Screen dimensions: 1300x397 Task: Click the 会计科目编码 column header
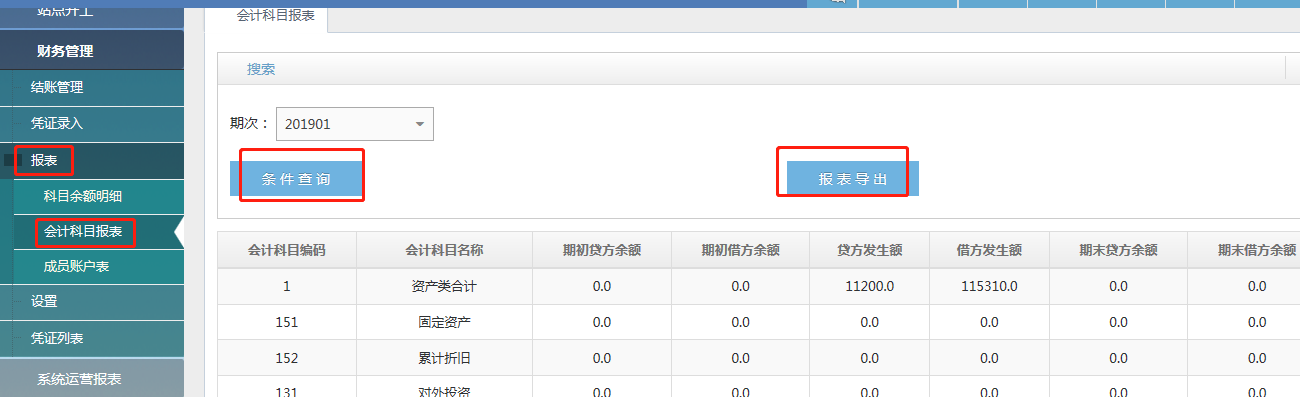coord(287,250)
